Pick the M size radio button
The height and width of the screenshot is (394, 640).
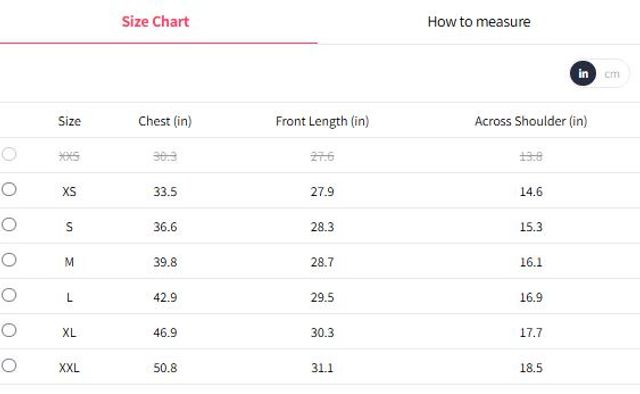click(x=9, y=260)
